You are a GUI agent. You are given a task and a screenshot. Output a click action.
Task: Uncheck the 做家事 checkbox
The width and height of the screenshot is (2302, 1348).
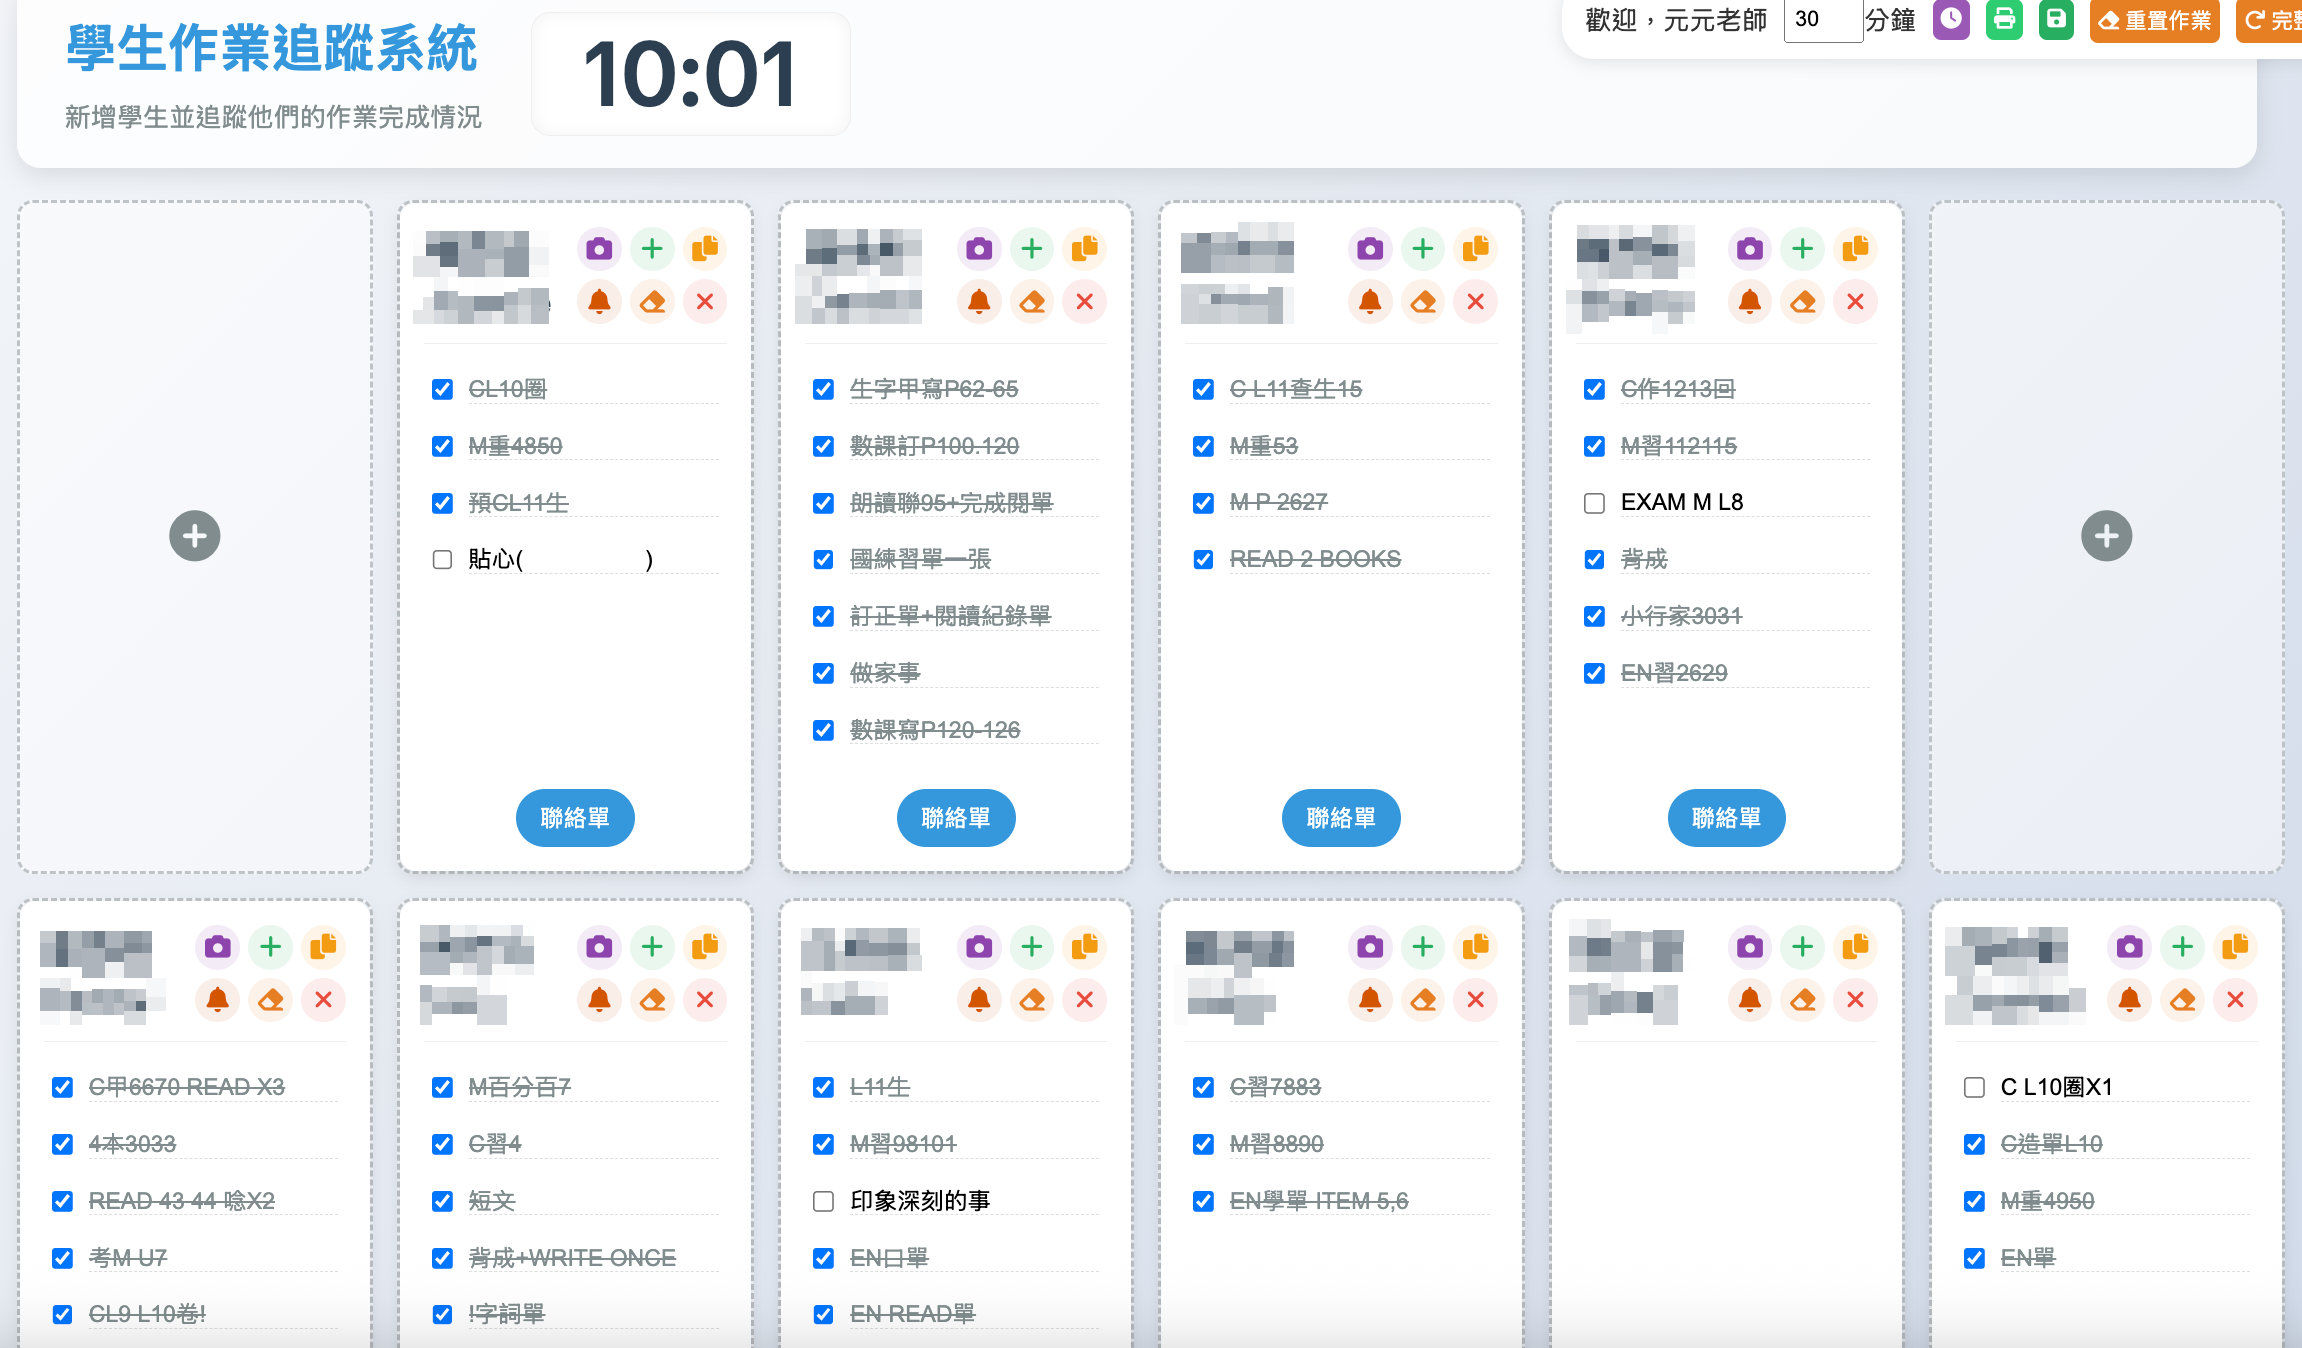[823, 673]
